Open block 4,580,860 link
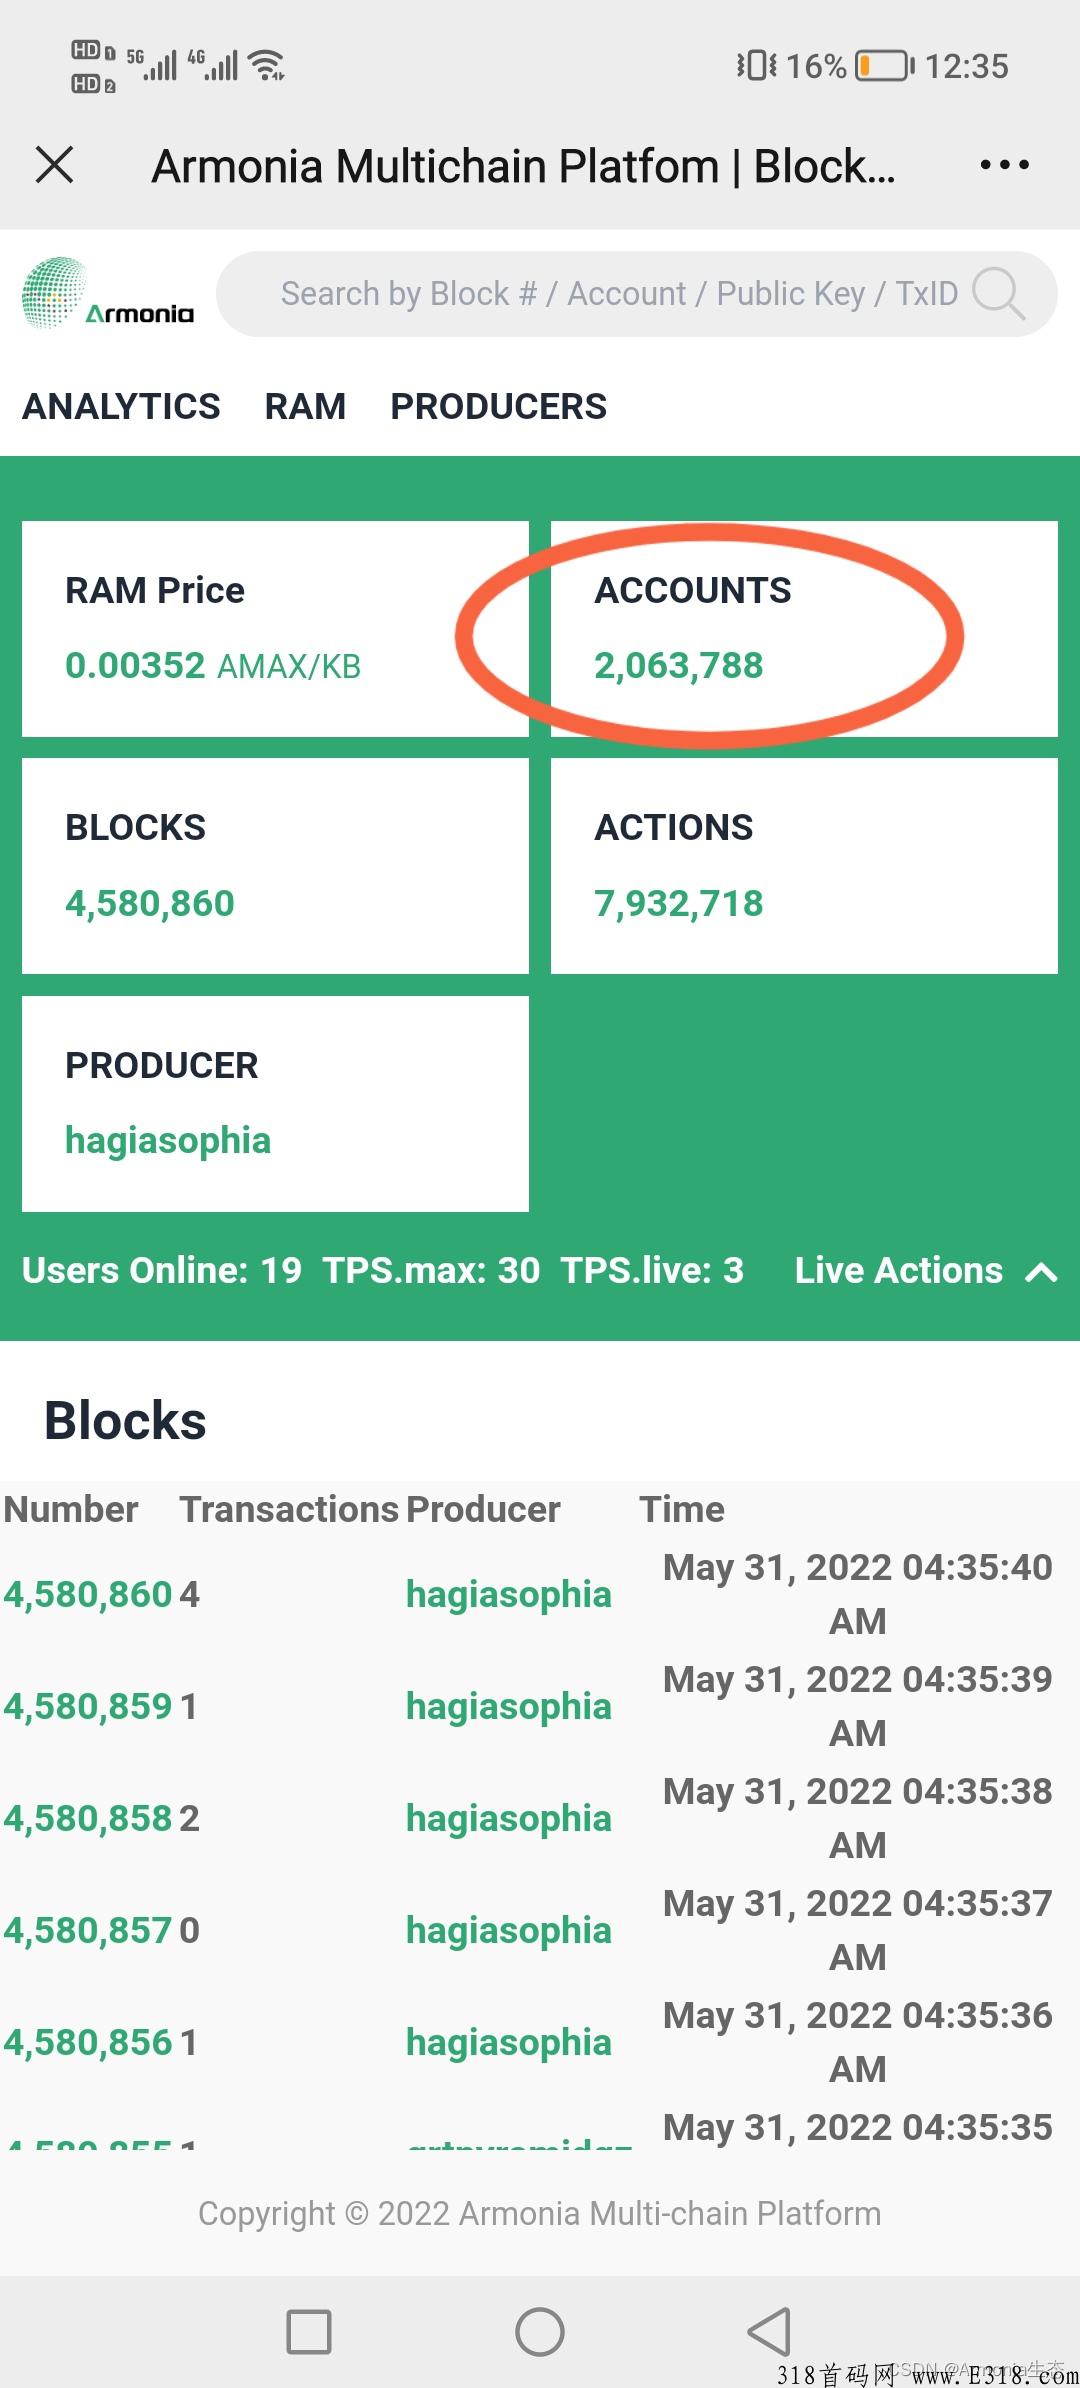Image resolution: width=1080 pixels, height=2388 pixels. [x=88, y=1594]
